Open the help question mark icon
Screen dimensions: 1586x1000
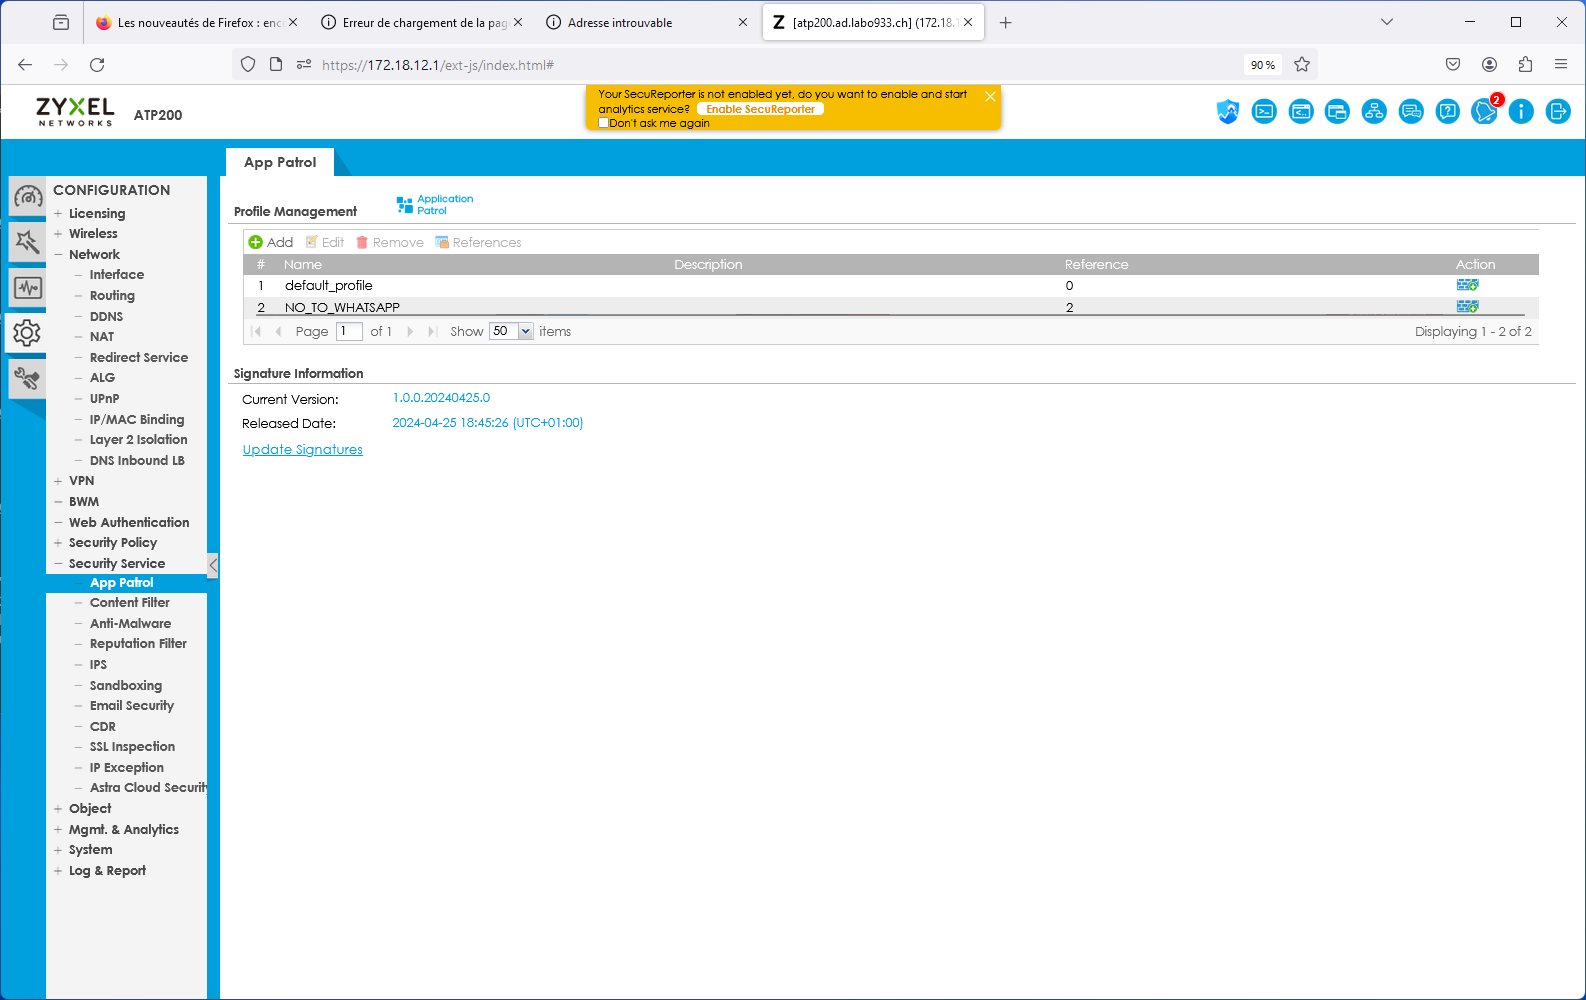tap(1448, 112)
